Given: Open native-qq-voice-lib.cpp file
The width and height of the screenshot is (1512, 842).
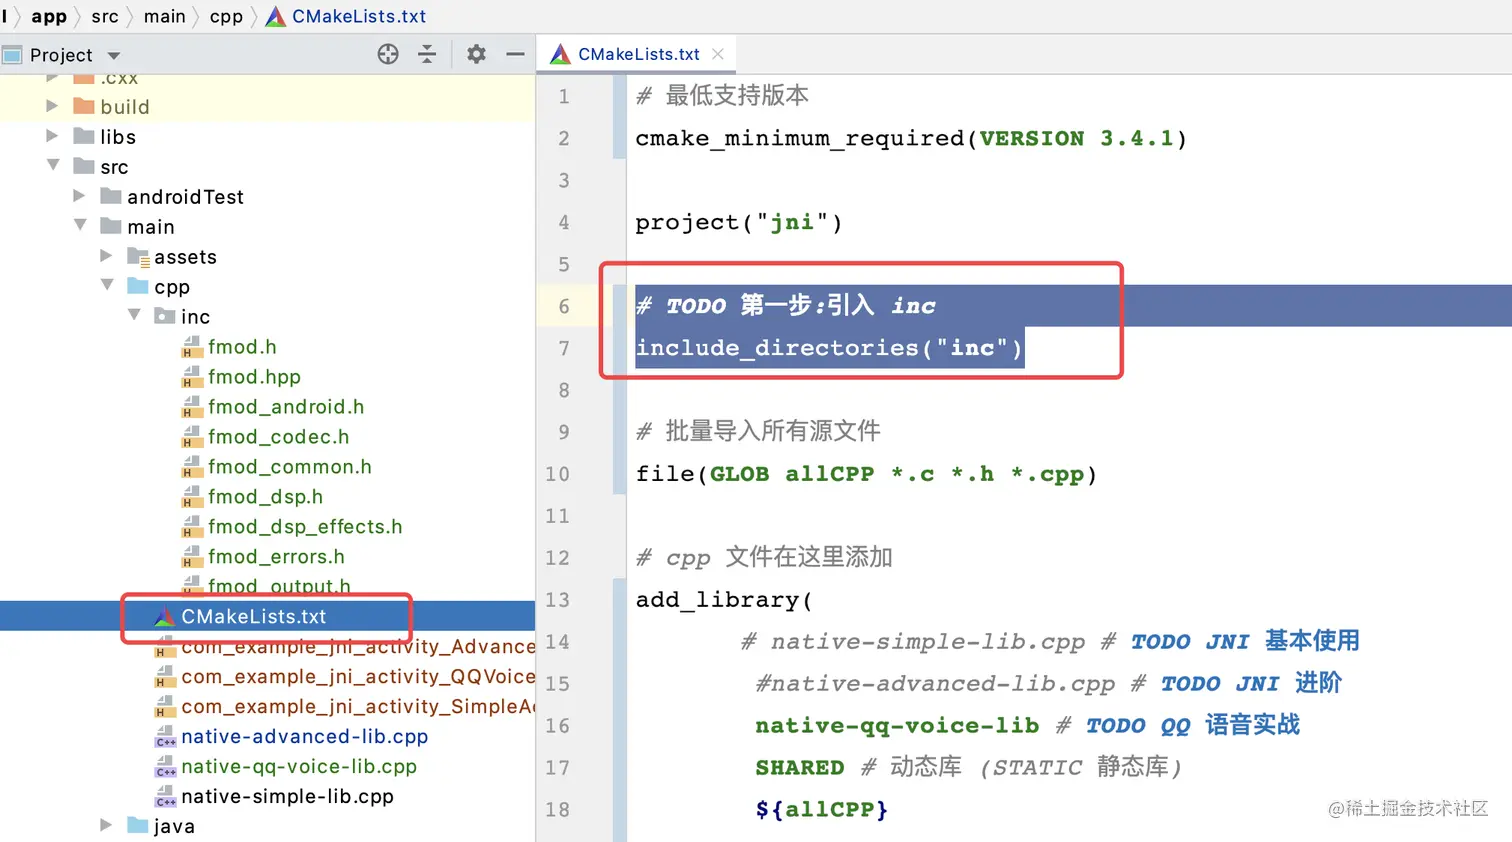Looking at the screenshot, I should 299,767.
